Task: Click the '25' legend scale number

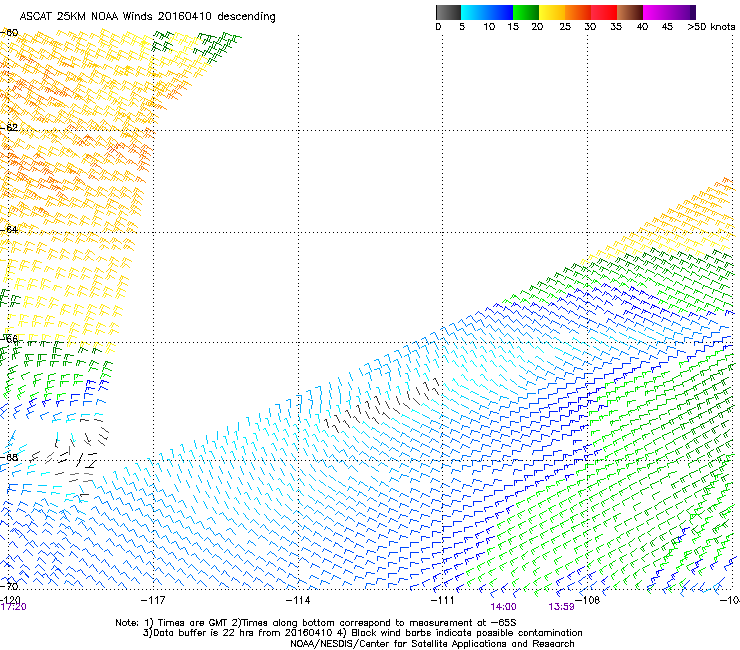Action: point(565,27)
